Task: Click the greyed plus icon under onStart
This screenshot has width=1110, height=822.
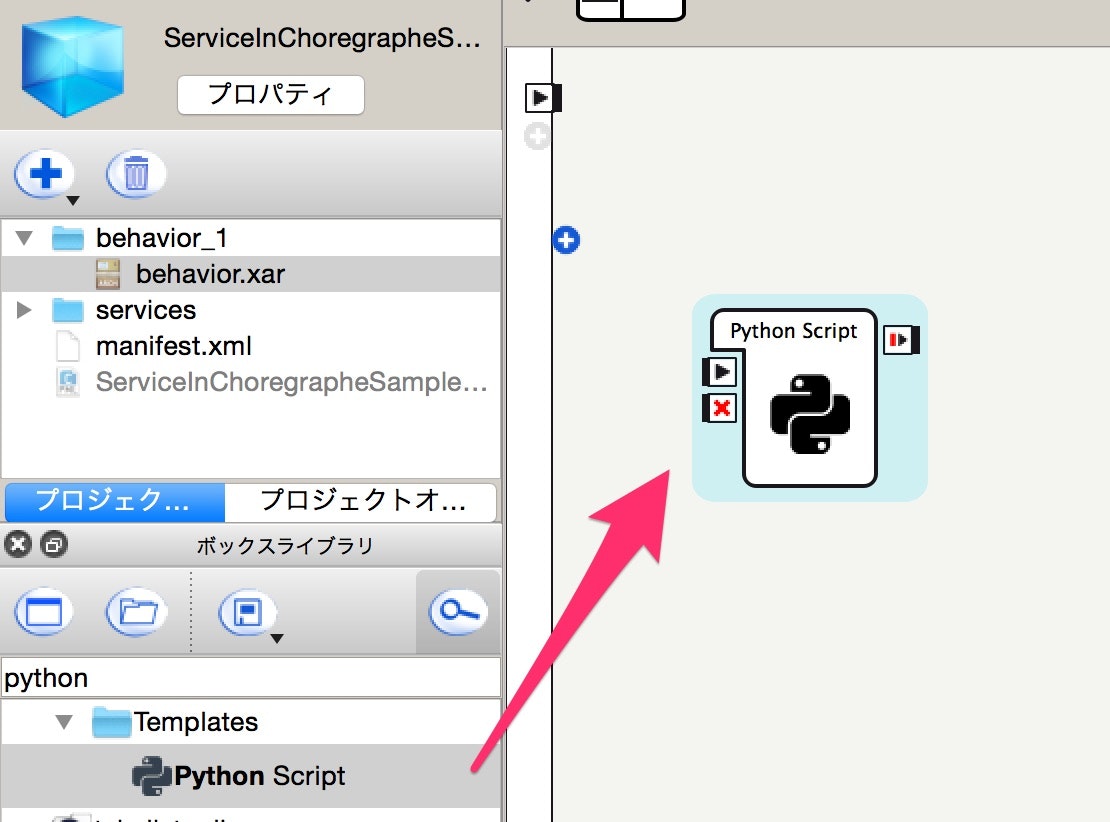Action: click(537, 136)
